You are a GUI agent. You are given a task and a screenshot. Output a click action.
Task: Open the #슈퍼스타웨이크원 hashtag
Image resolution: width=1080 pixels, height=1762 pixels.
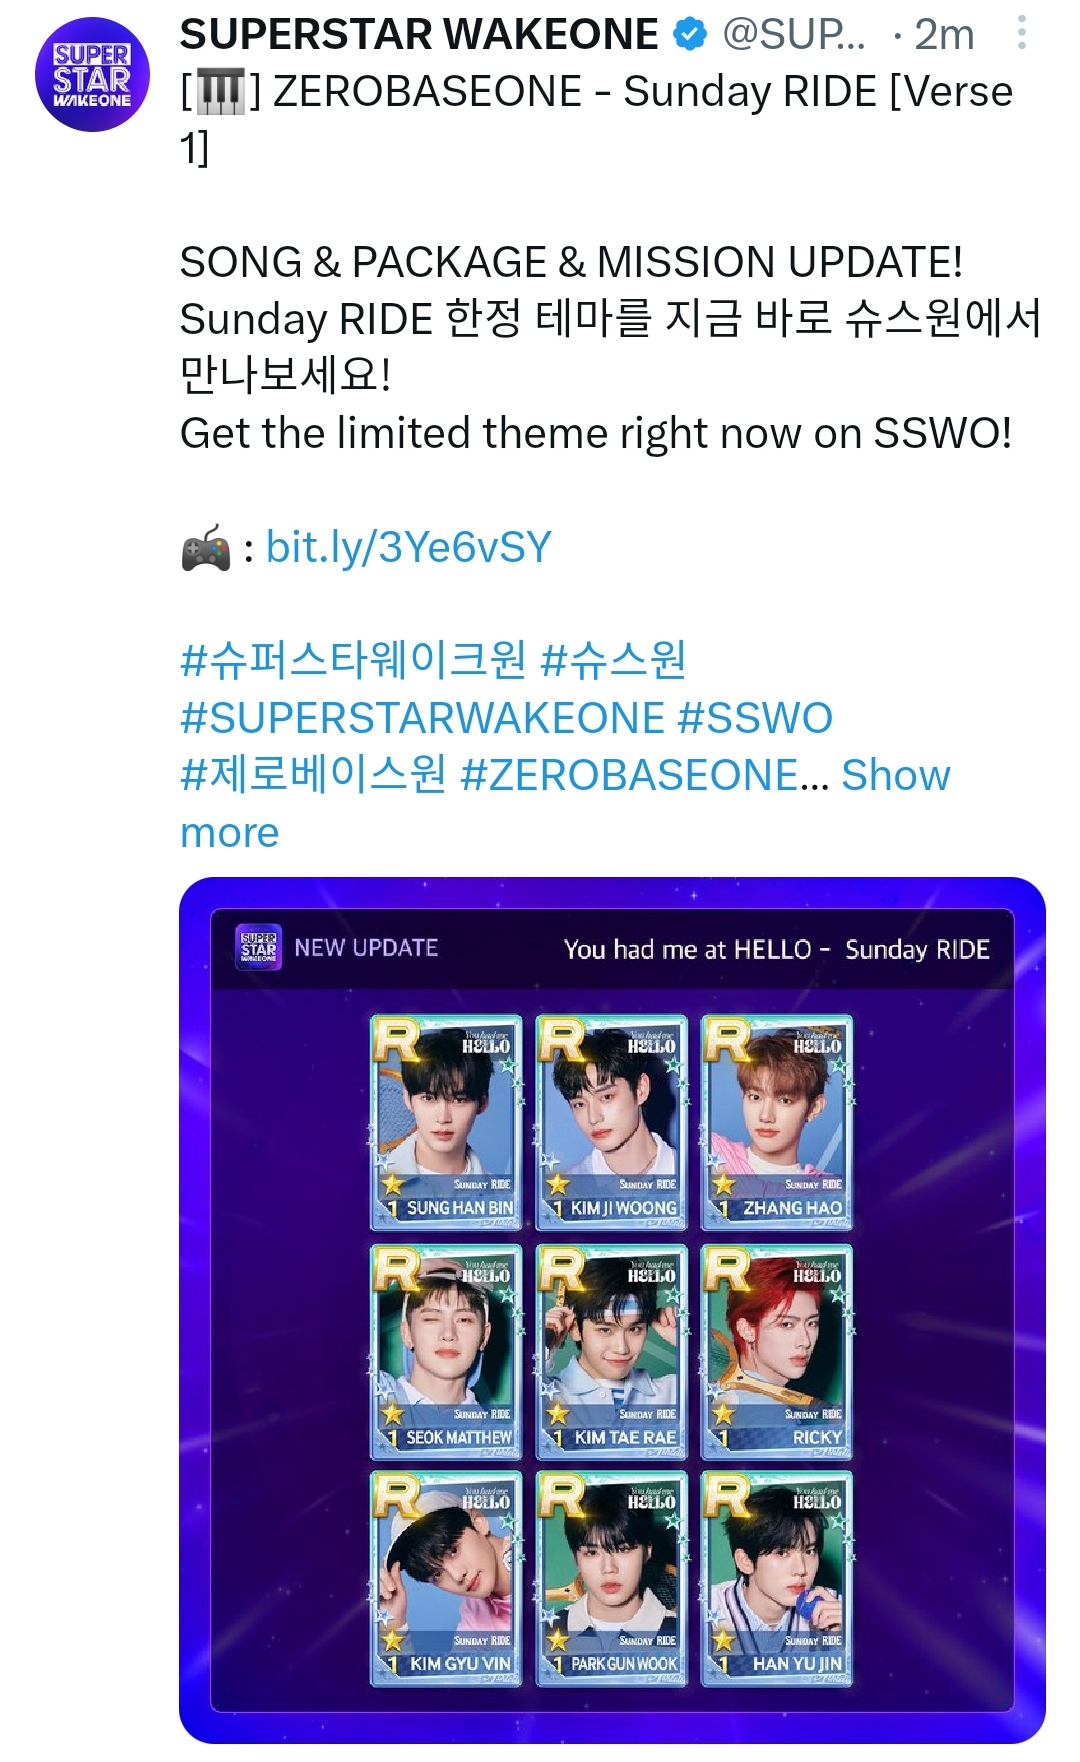pyautogui.click(x=353, y=660)
